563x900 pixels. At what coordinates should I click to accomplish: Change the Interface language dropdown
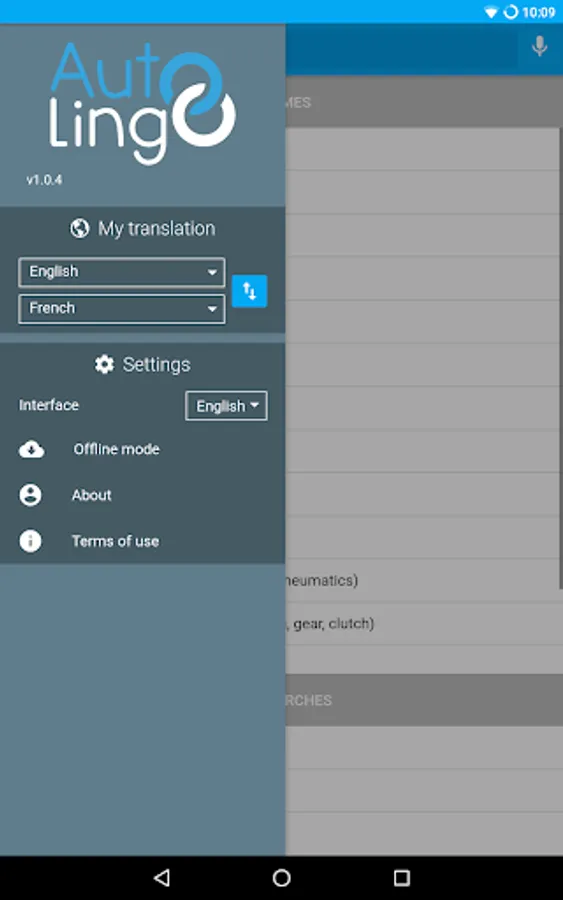tap(226, 406)
